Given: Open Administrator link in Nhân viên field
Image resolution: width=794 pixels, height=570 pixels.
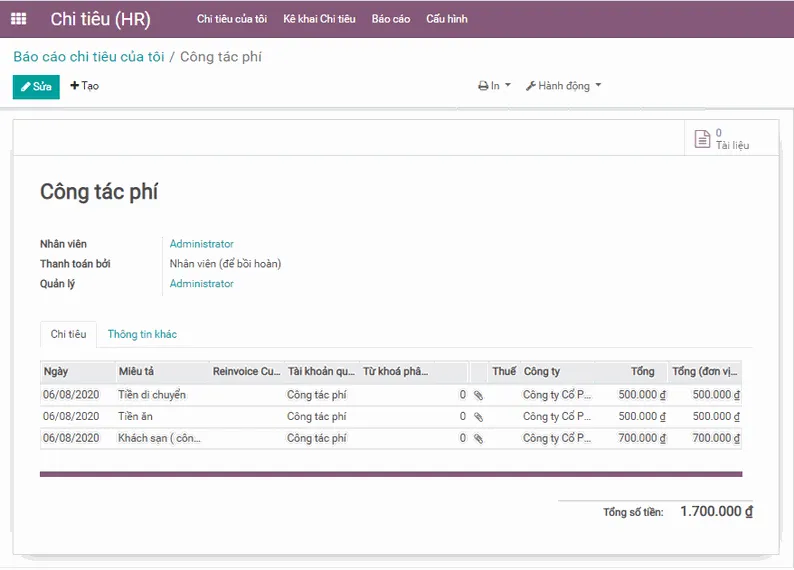Looking at the screenshot, I should pyautogui.click(x=202, y=244).
